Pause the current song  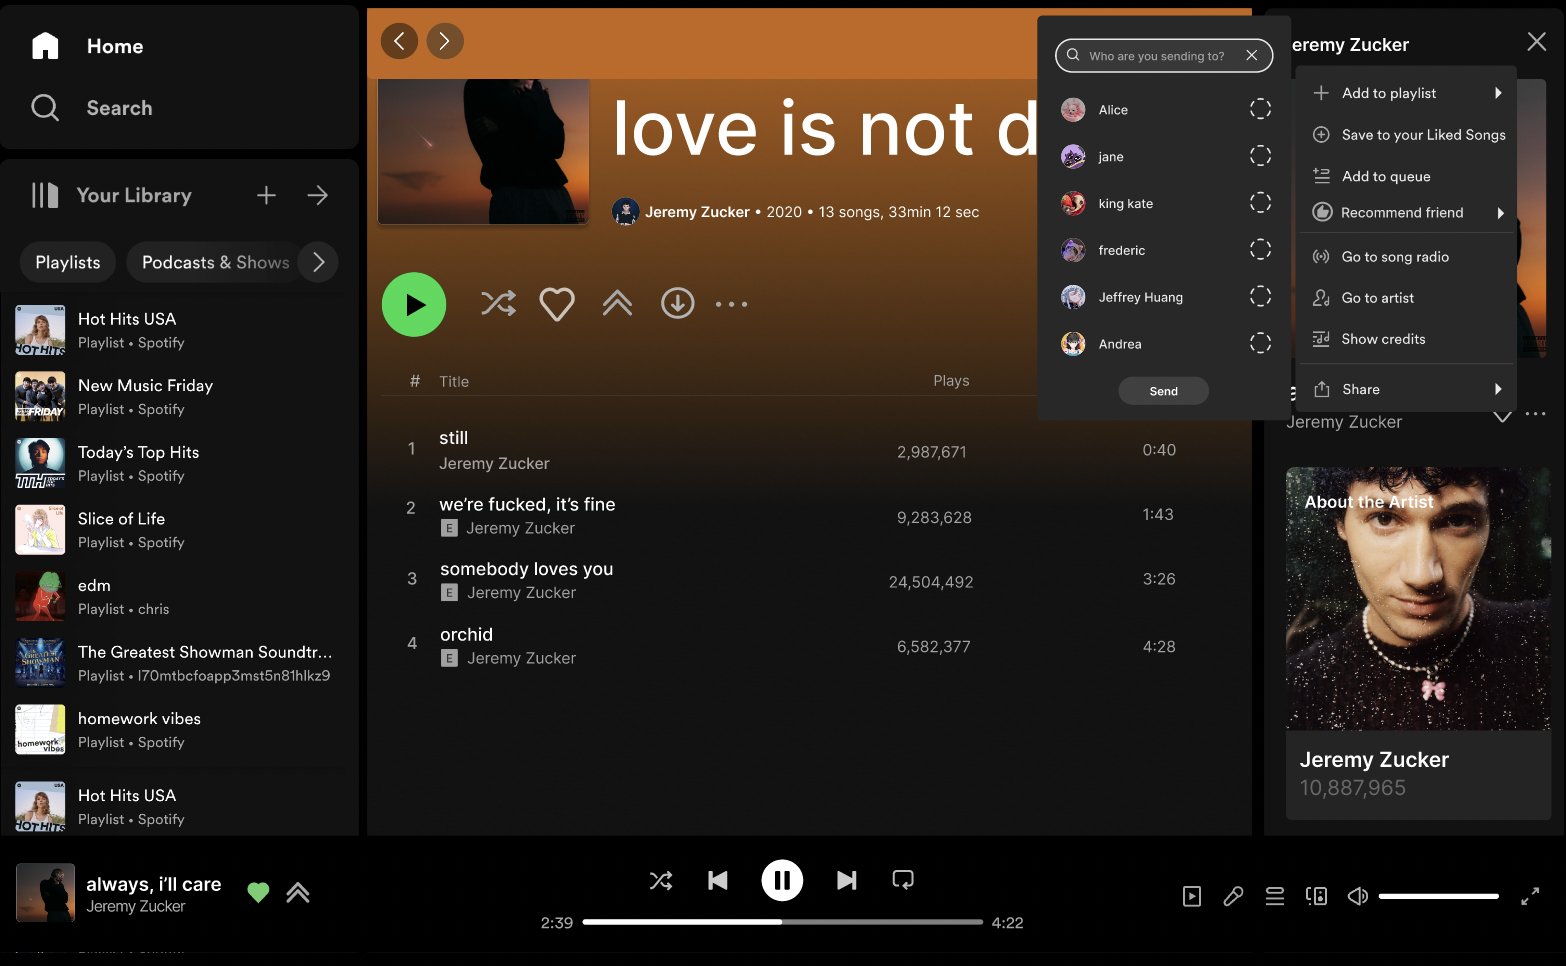point(782,880)
